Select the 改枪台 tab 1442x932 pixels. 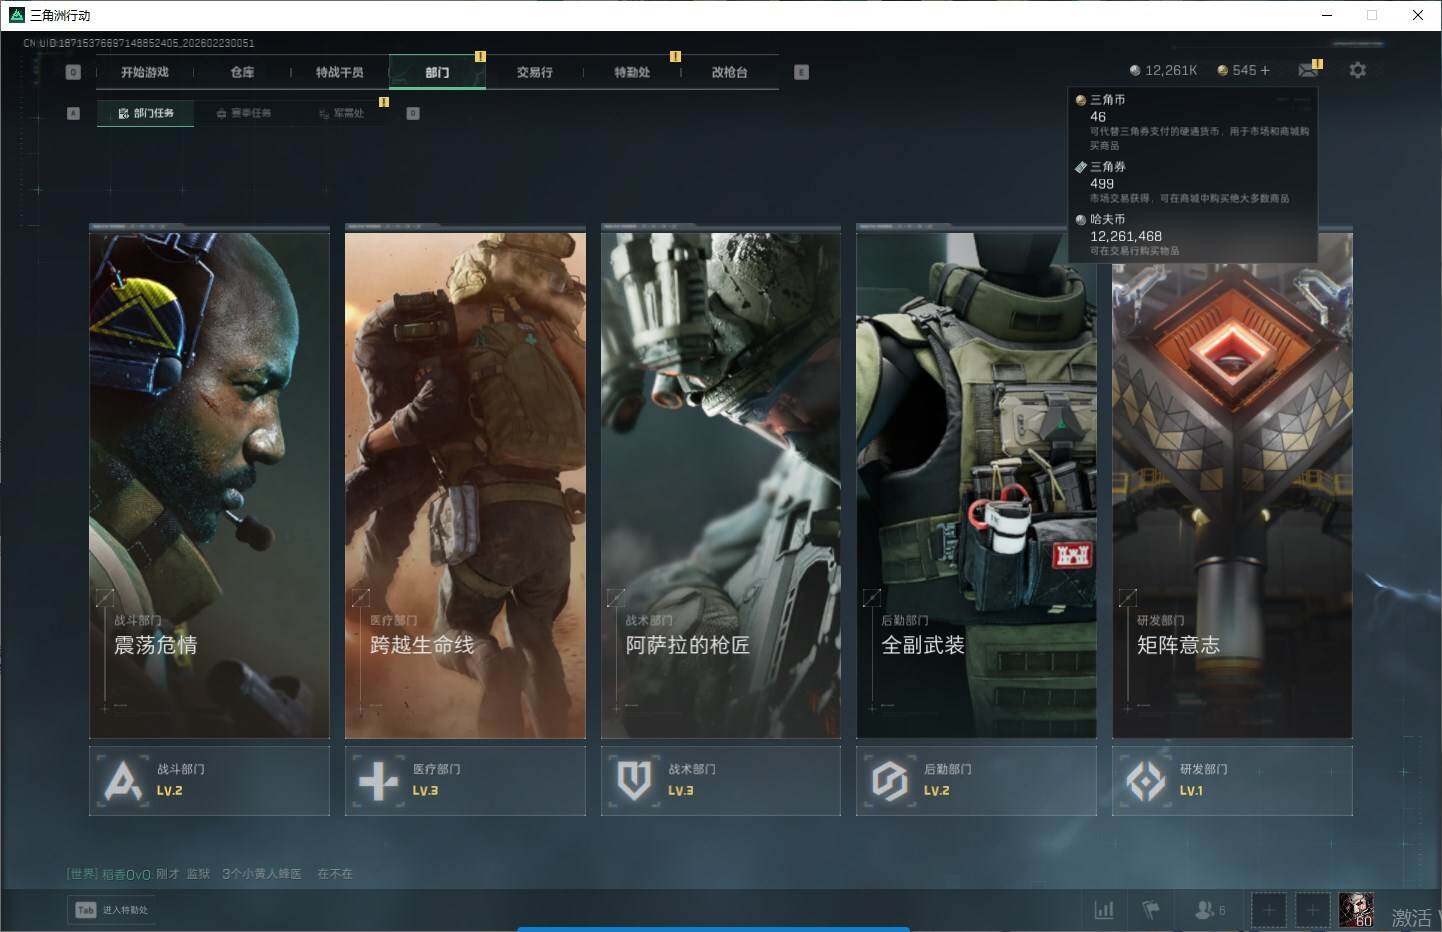[729, 72]
